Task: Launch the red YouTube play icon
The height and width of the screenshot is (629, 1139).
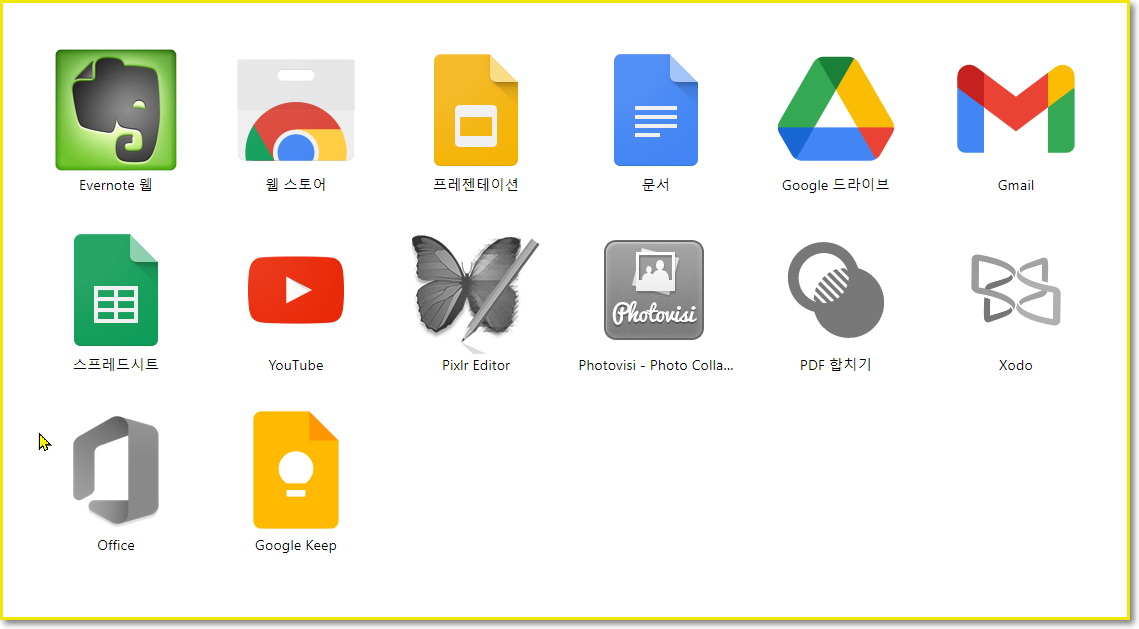Action: tap(296, 290)
